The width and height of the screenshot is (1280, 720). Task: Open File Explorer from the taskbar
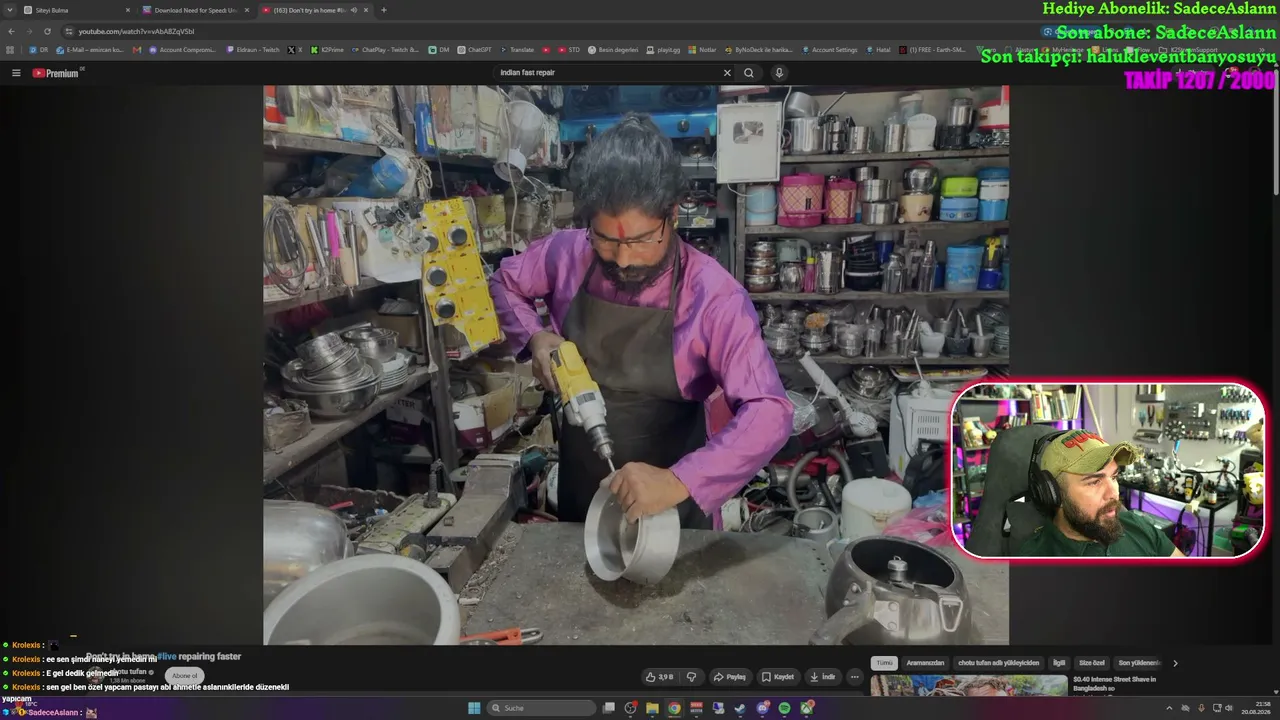(652, 708)
